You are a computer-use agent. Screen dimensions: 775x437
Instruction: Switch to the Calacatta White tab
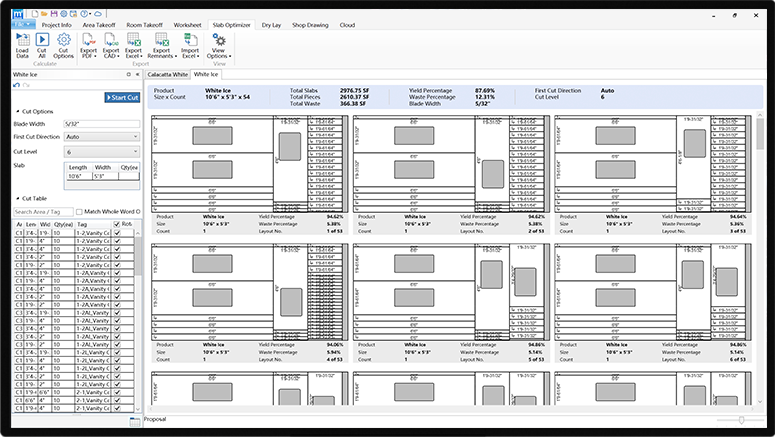click(167, 74)
